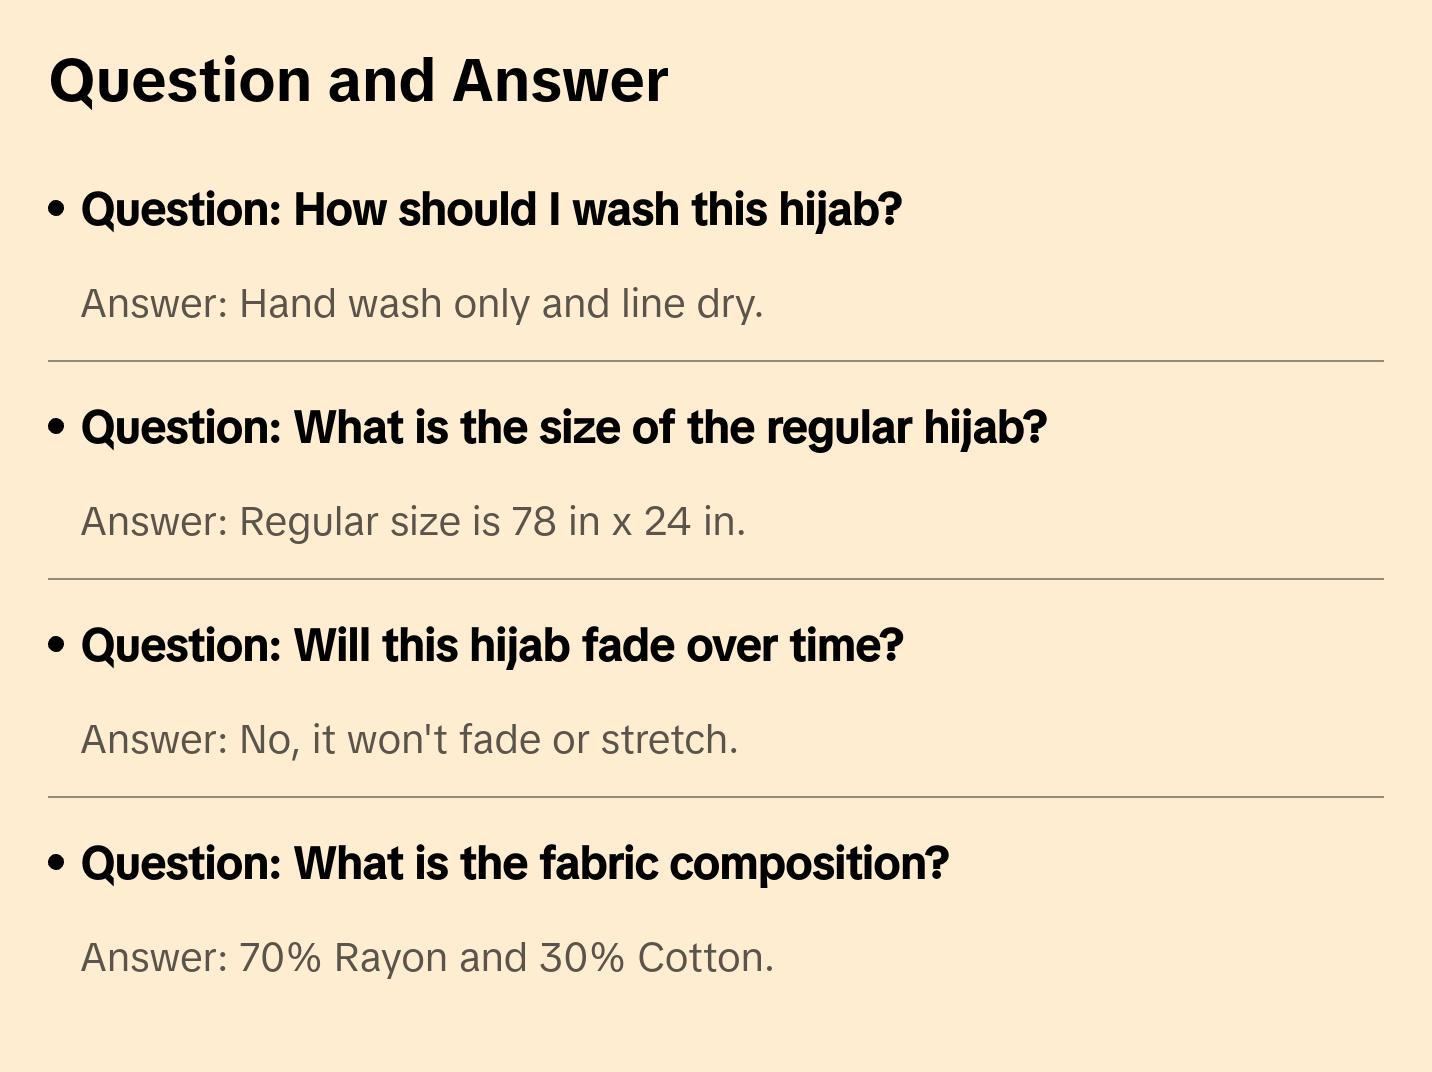The image size is (1432, 1072).
Task: Click the "Will this hijab fade over time?" question
Action: (492, 646)
